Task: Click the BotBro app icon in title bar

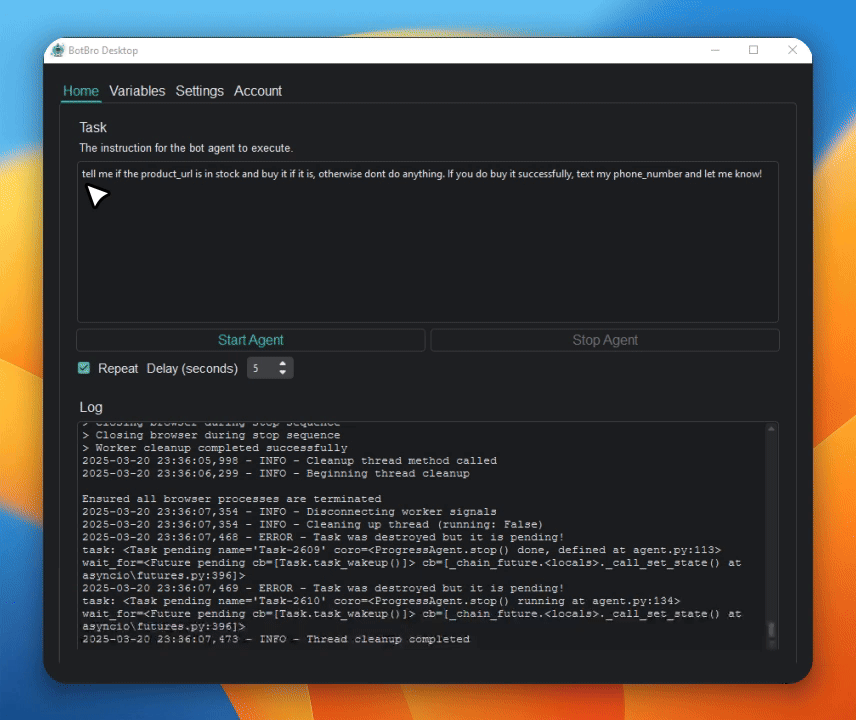Action: pyautogui.click(x=58, y=51)
